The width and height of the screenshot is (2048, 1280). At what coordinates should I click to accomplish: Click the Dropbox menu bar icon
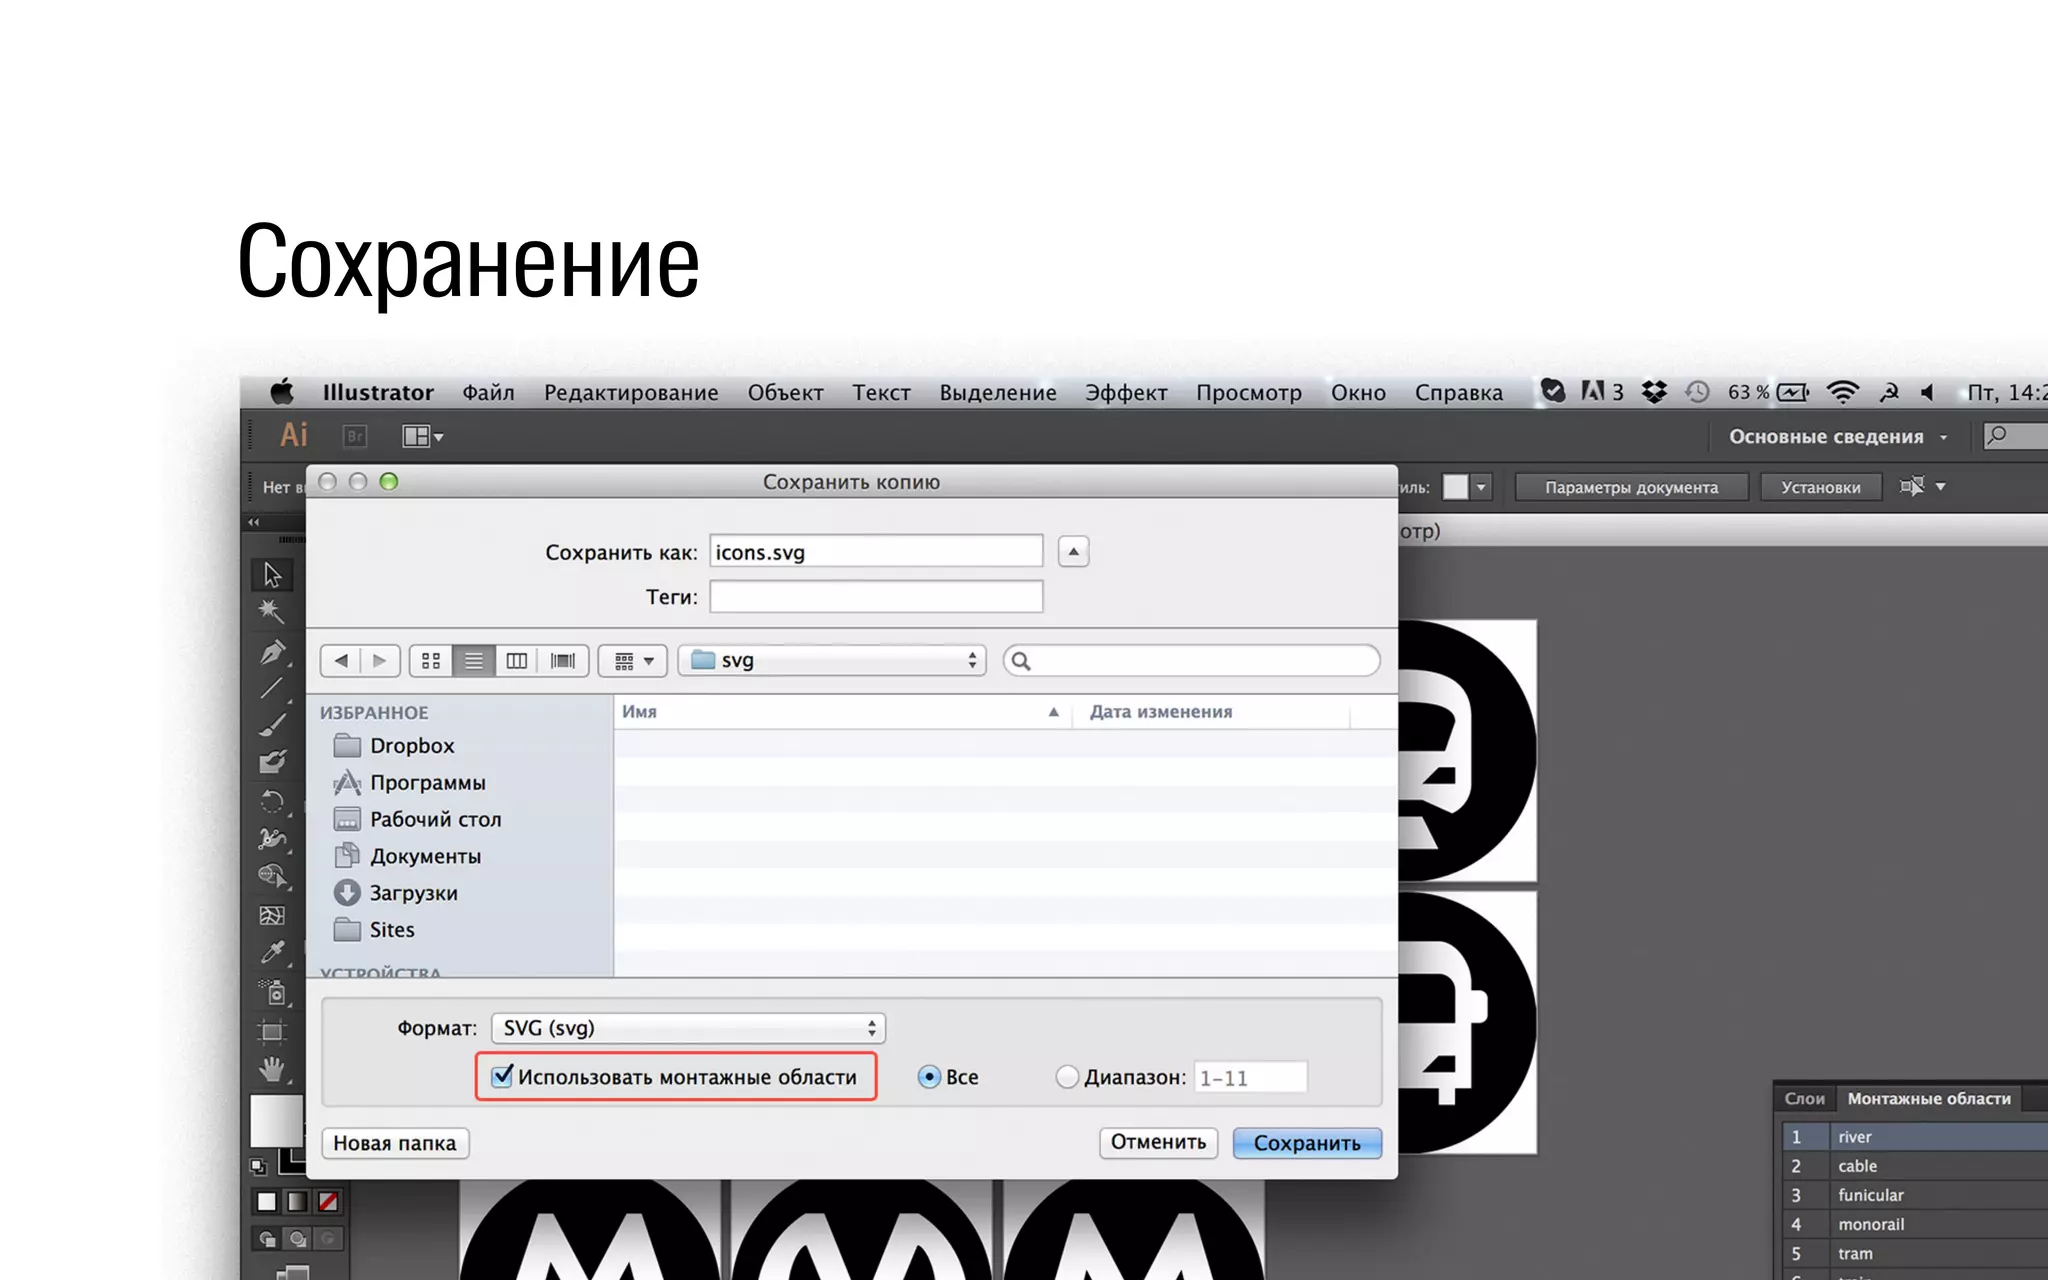1655,392
